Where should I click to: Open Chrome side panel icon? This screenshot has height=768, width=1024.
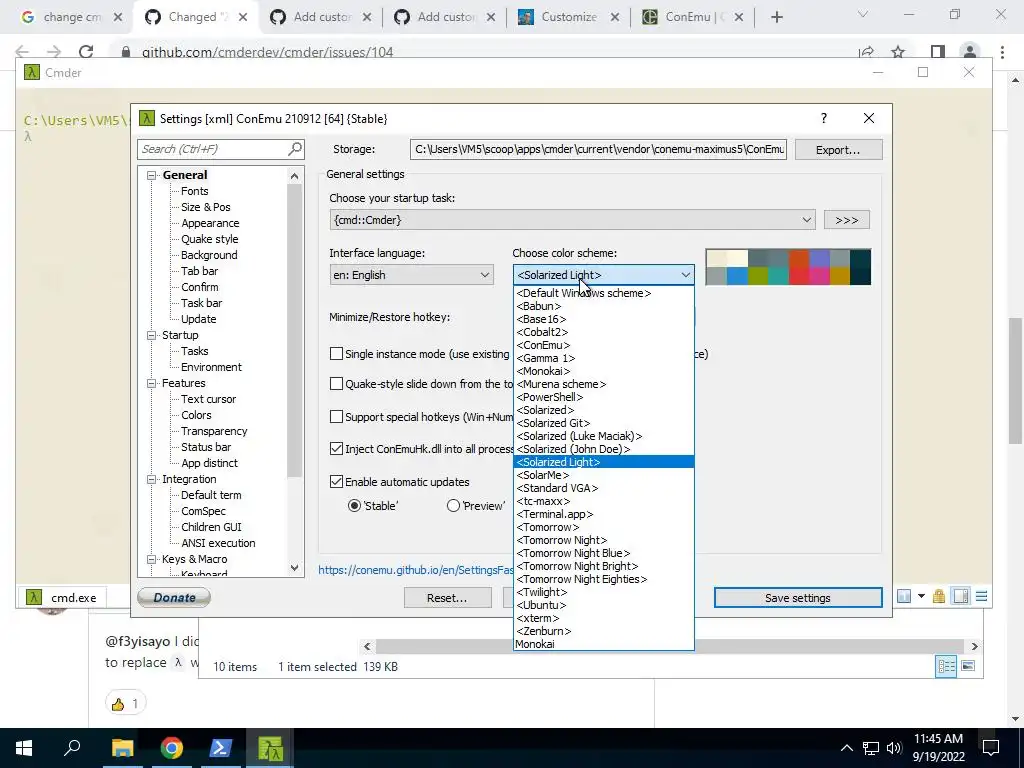point(938,52)
